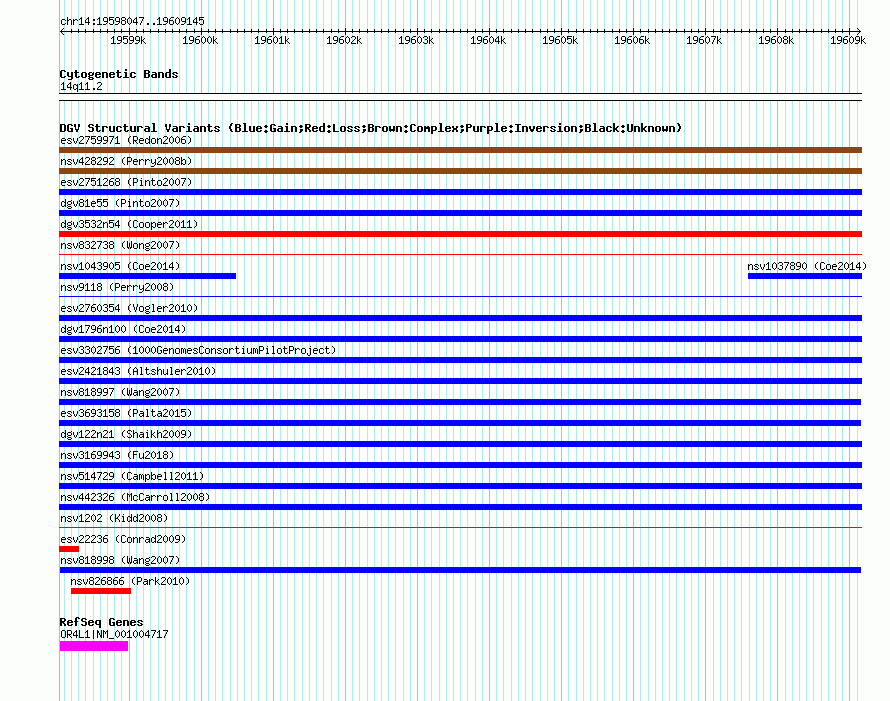Click the 19606k ruler tick label
The image size is (890, 701).
(632, 40)
